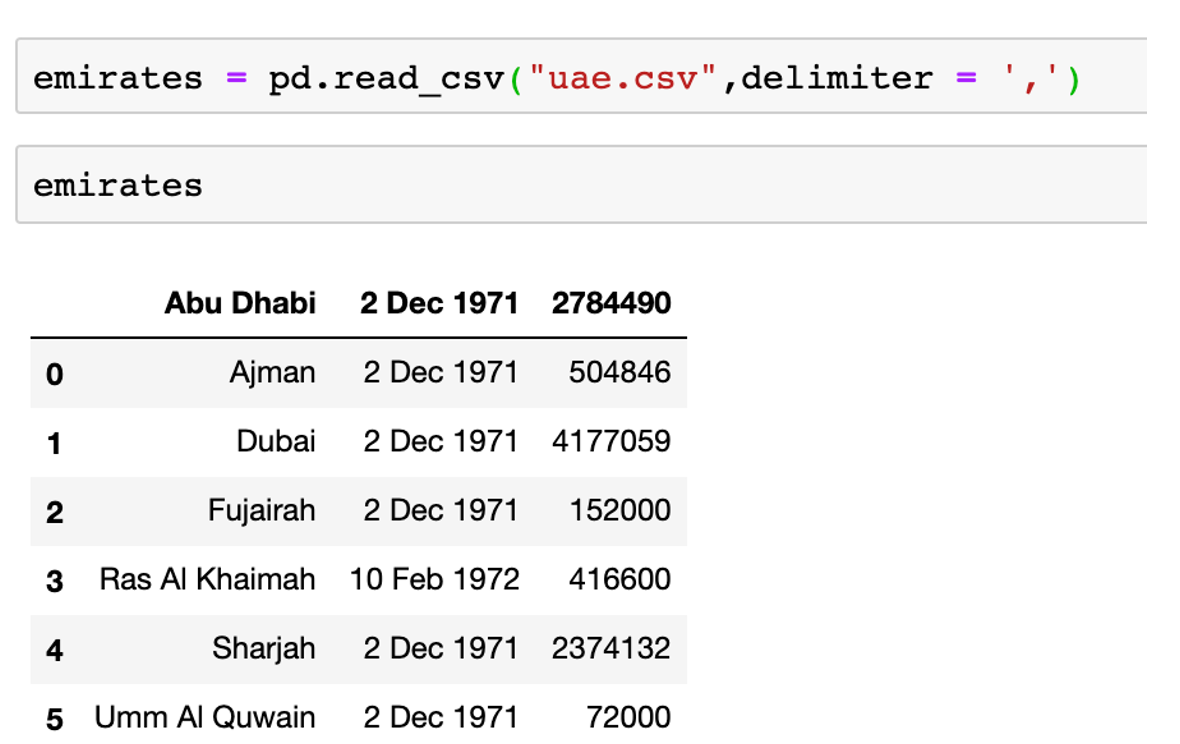Click the Dubai cell

276,441
